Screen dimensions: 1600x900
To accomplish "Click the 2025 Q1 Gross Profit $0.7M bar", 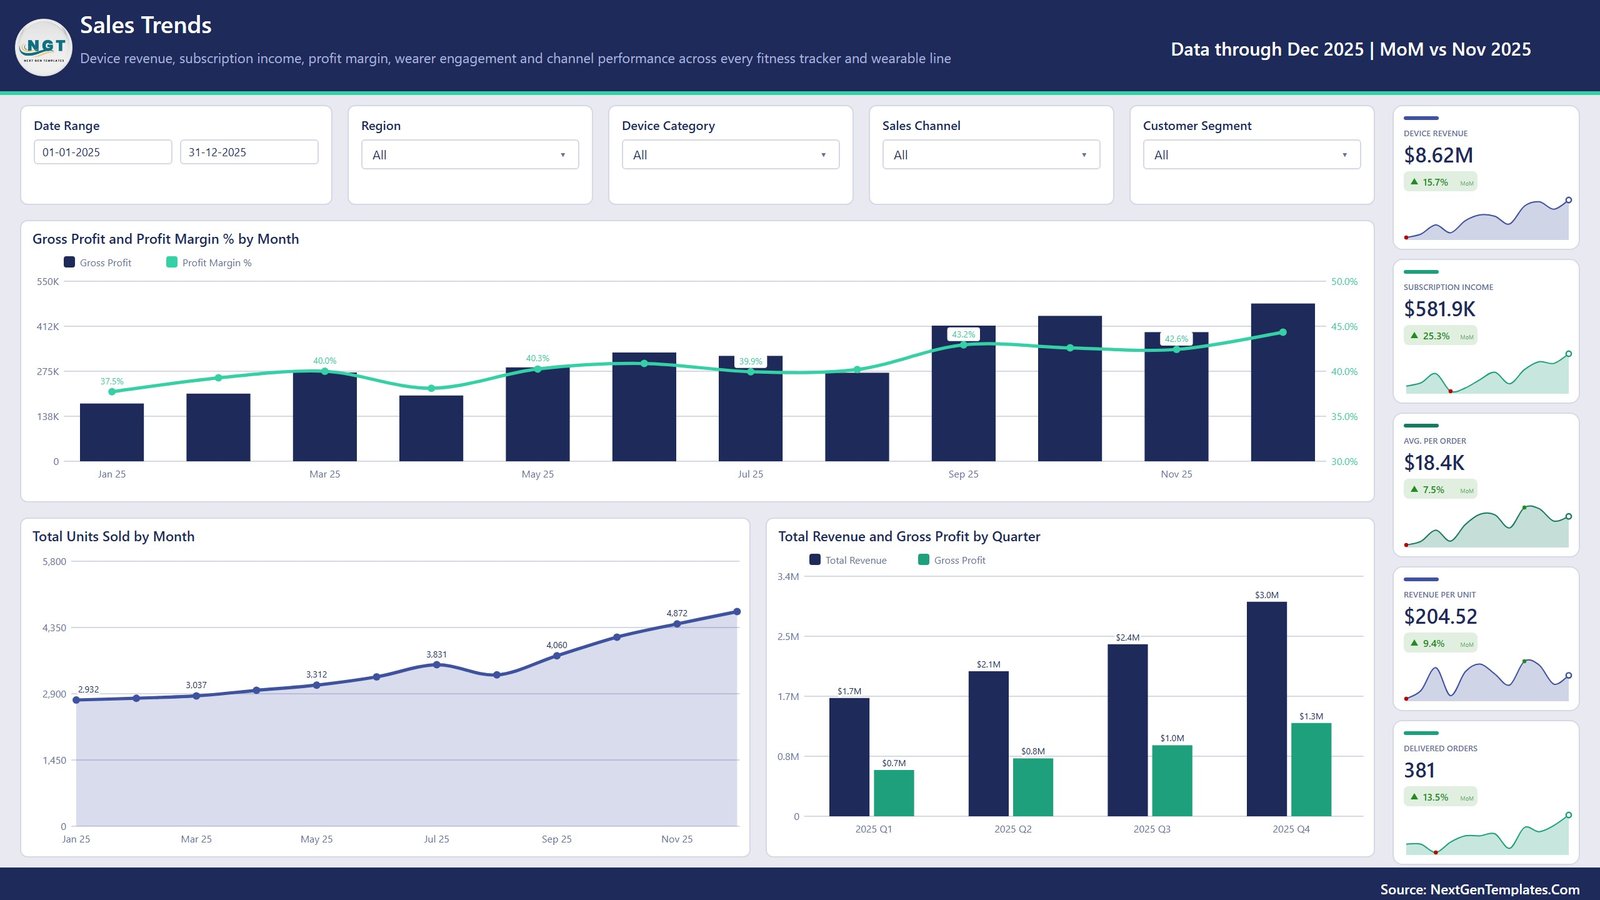I will (x=894, y=793).
